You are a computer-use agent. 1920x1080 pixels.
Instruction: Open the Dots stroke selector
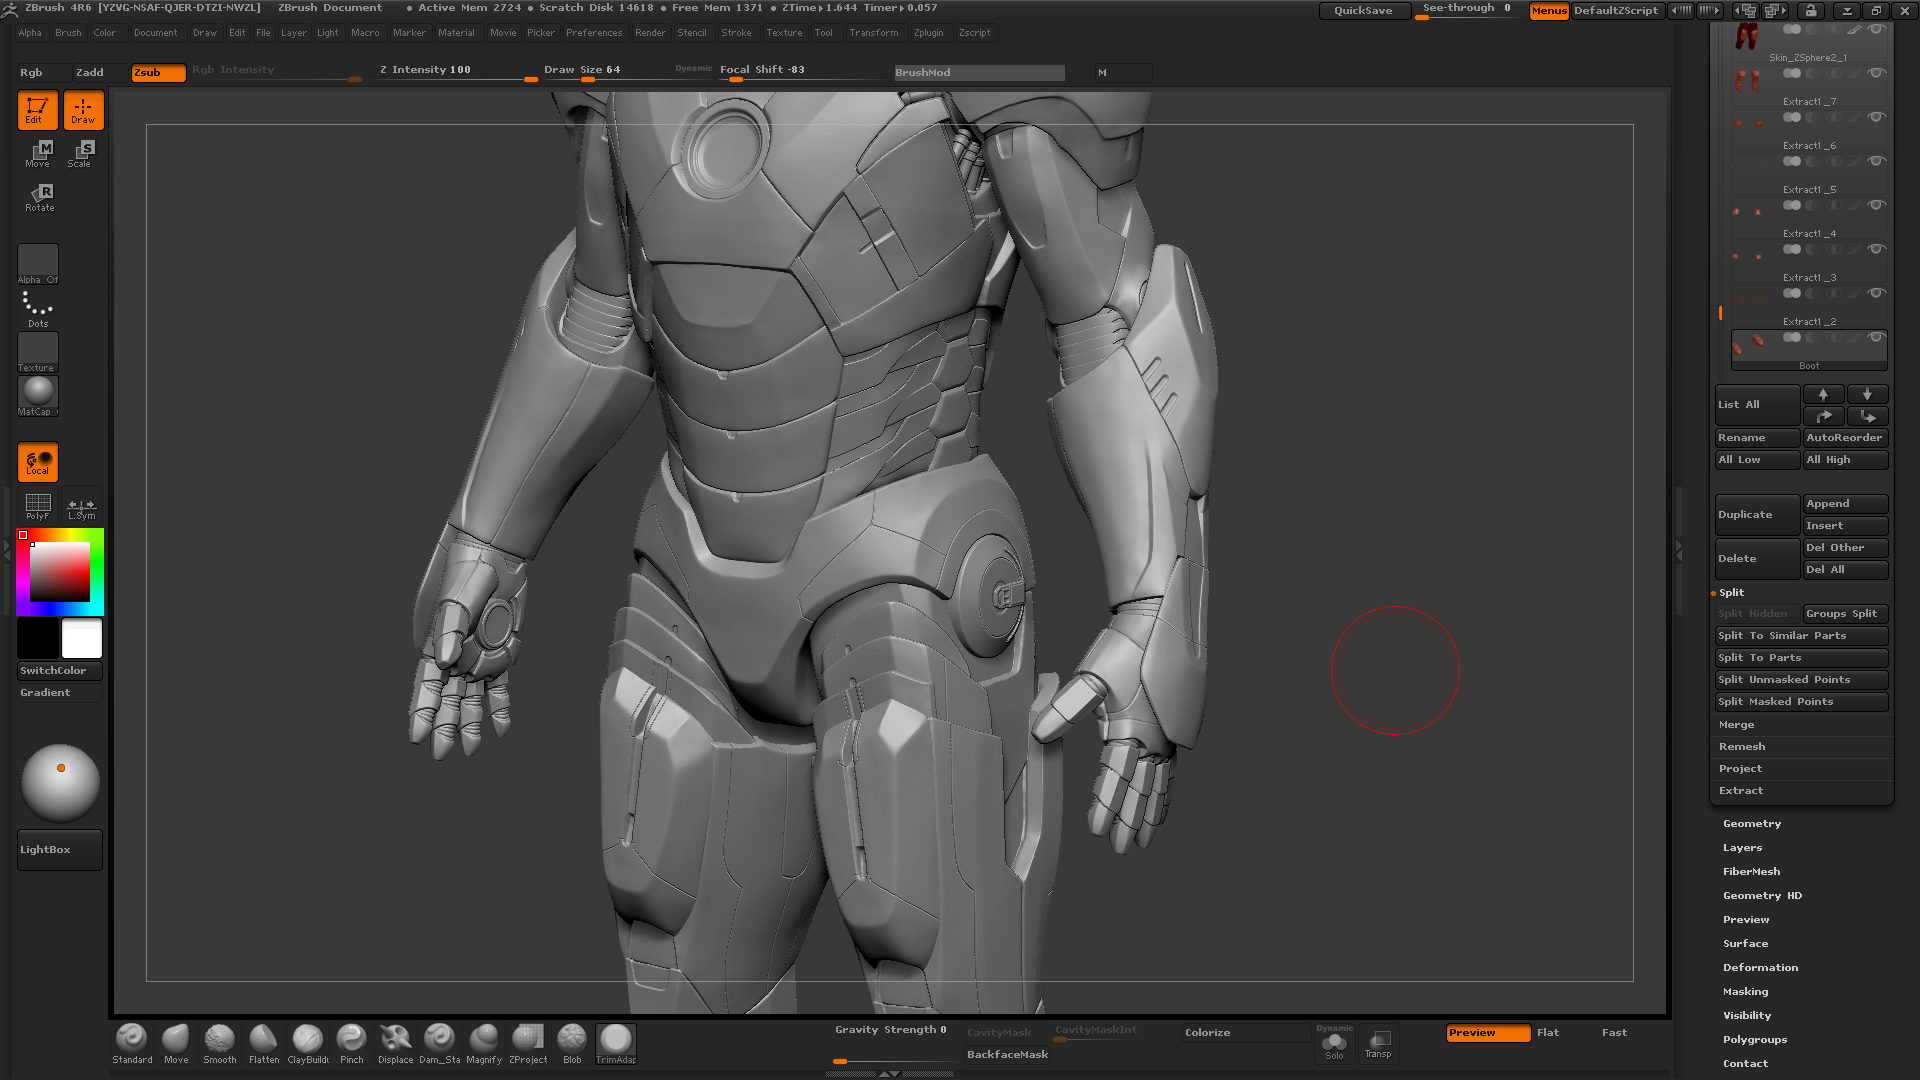pyautogui.click(x=38, y=308)
